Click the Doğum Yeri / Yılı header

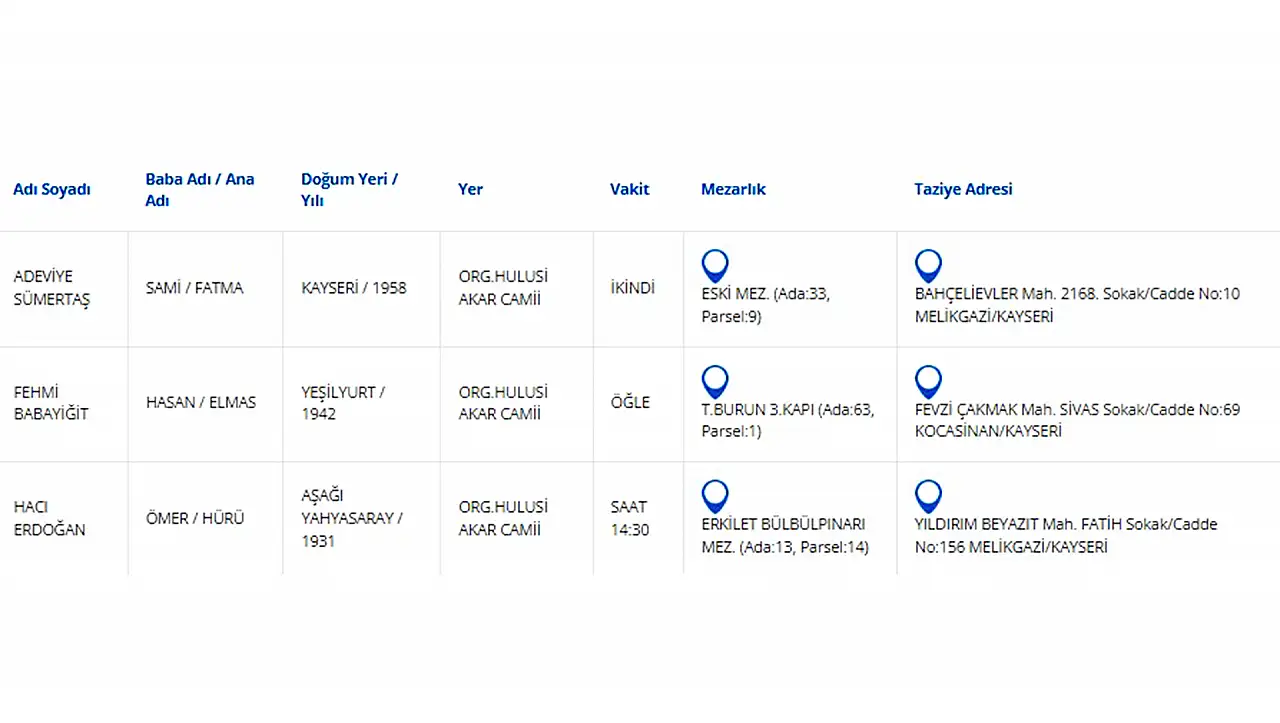click(x=349, y=189)
